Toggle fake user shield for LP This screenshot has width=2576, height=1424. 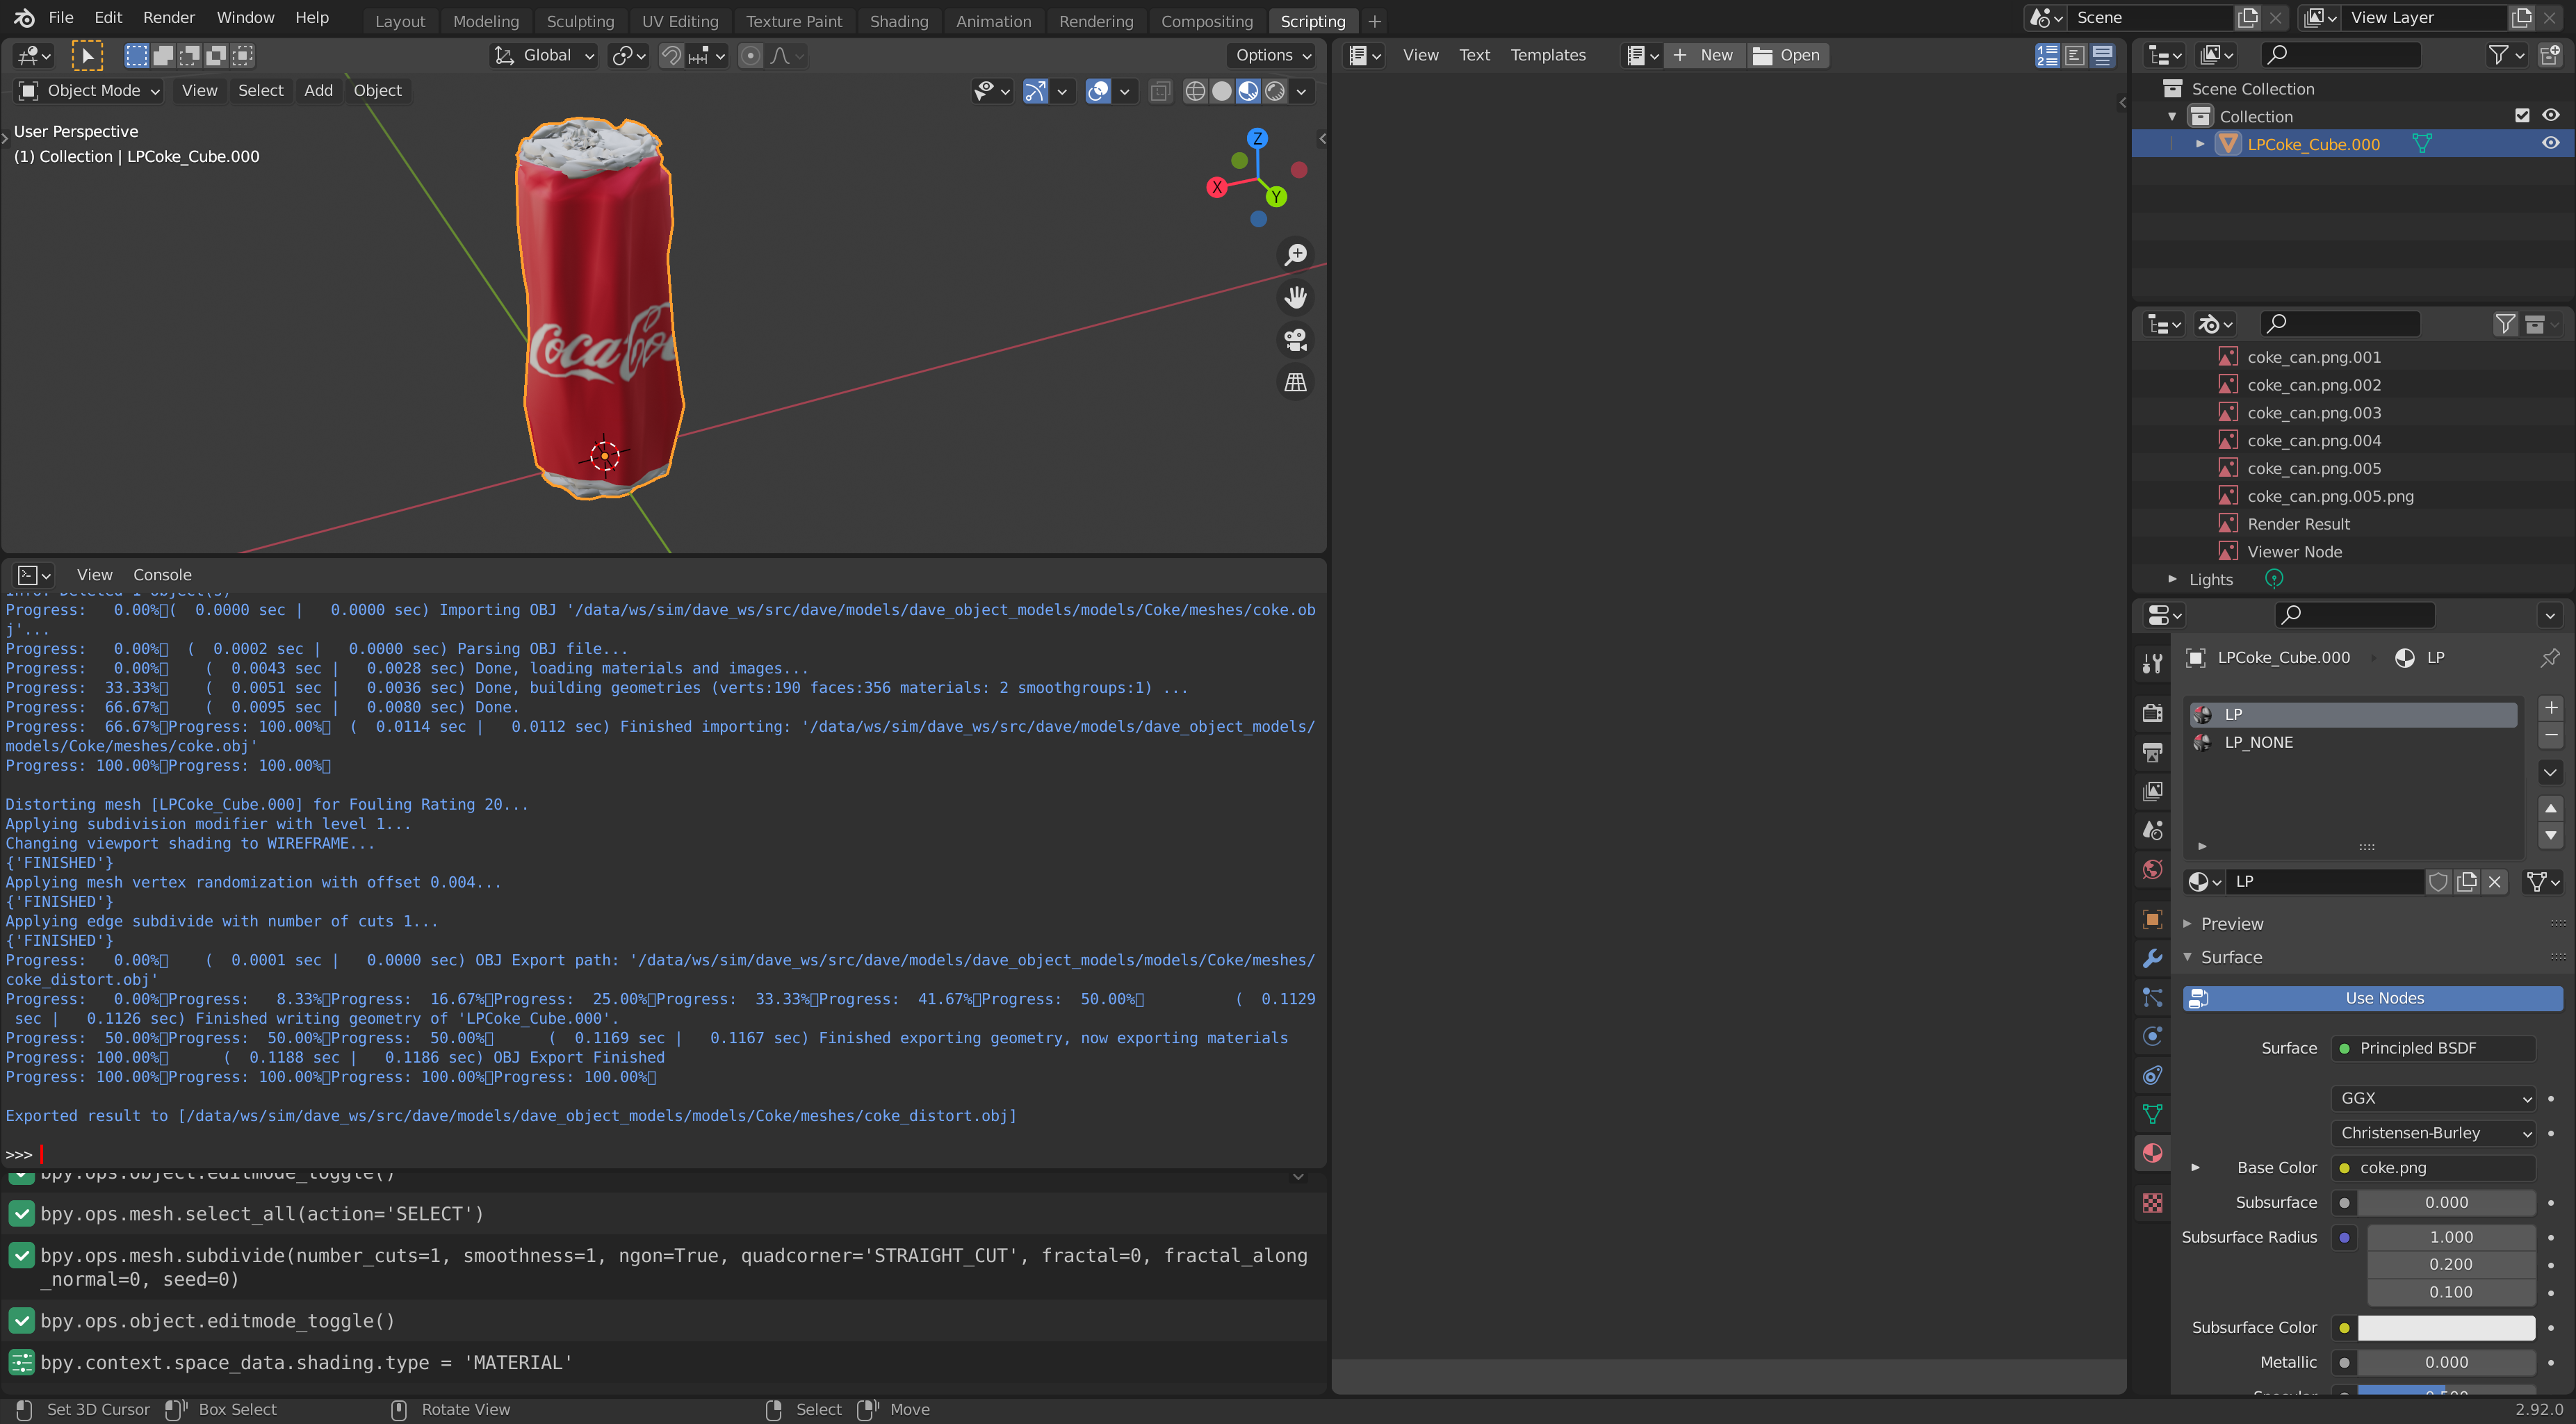(2438, 881)
